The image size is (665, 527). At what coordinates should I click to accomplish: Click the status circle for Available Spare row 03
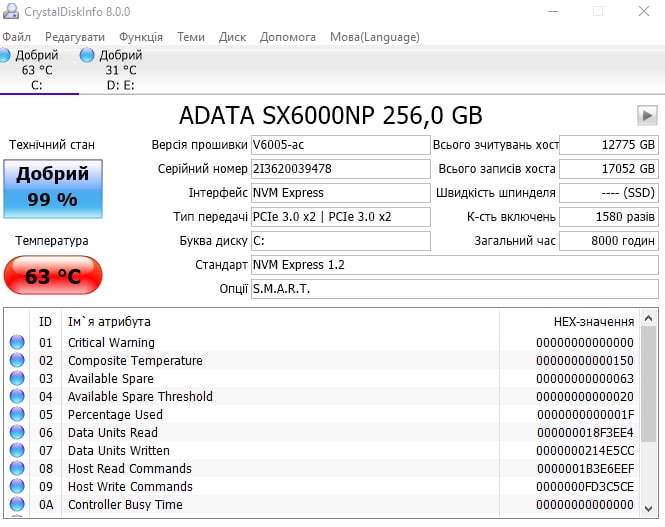(17, 378)
